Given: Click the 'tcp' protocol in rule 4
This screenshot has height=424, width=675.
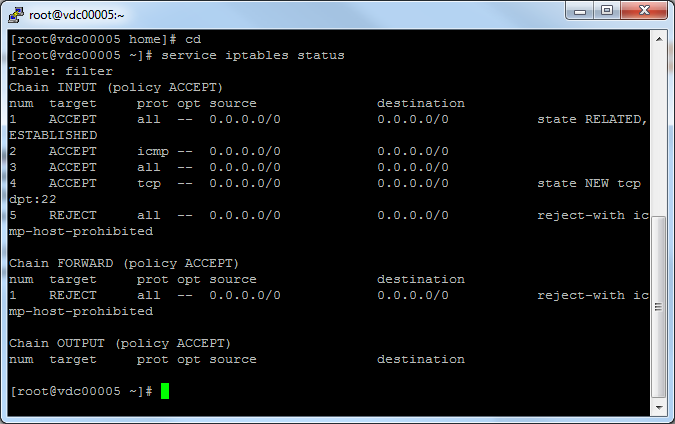Looking at the screenshot, I should click(149, 184).
